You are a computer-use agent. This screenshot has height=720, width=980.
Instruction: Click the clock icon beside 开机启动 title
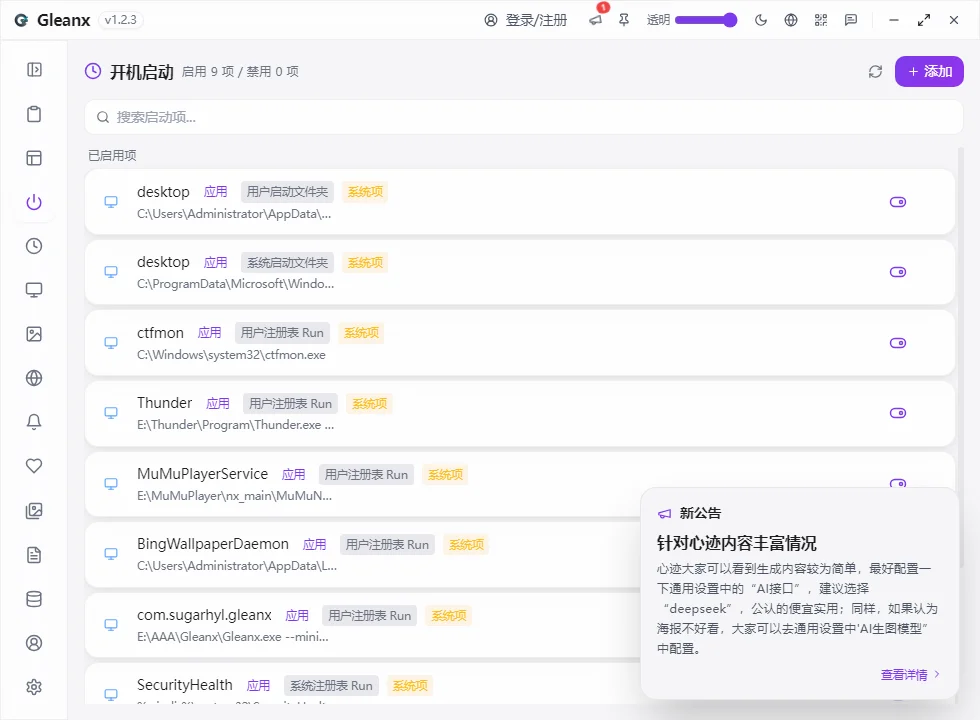tap(92, 71)
